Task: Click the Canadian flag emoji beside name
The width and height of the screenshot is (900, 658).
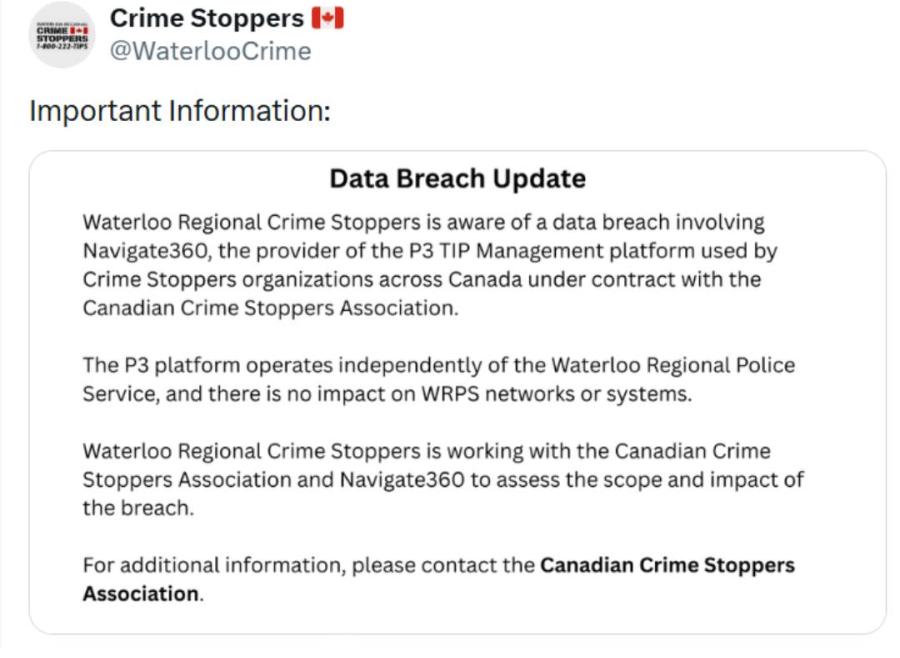Action: (x=328, y=18)
